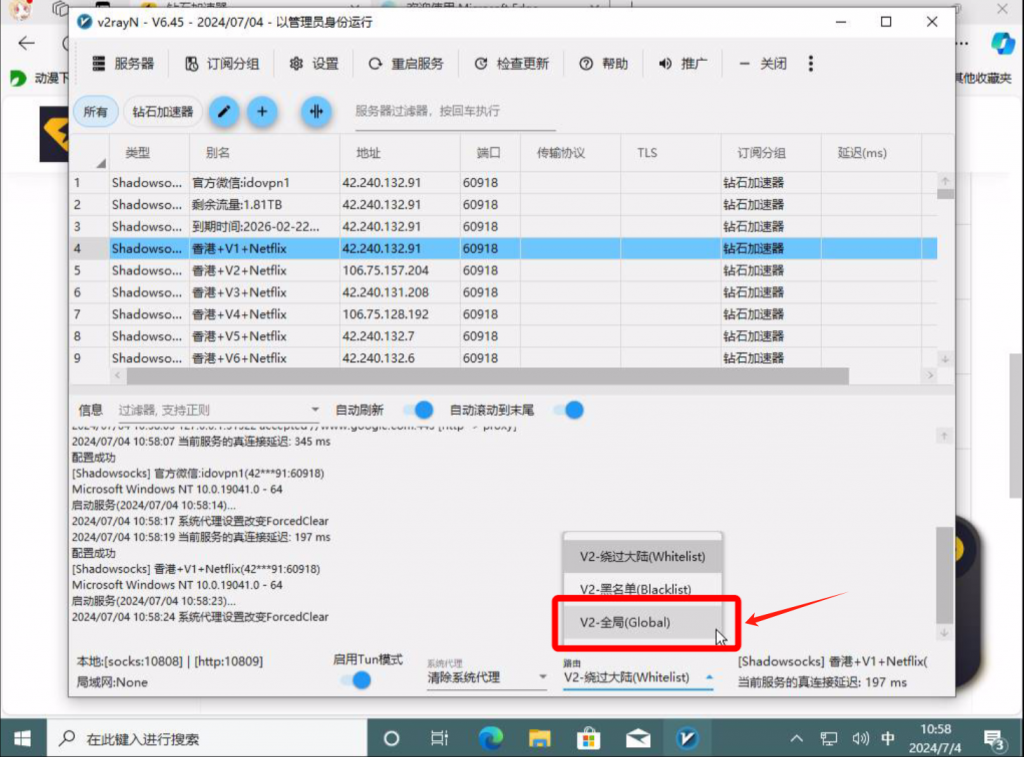This screenshot has width=1024, height=757.
Task: Select row 剩余流量:1.81TB
Action: pos(503,204)
